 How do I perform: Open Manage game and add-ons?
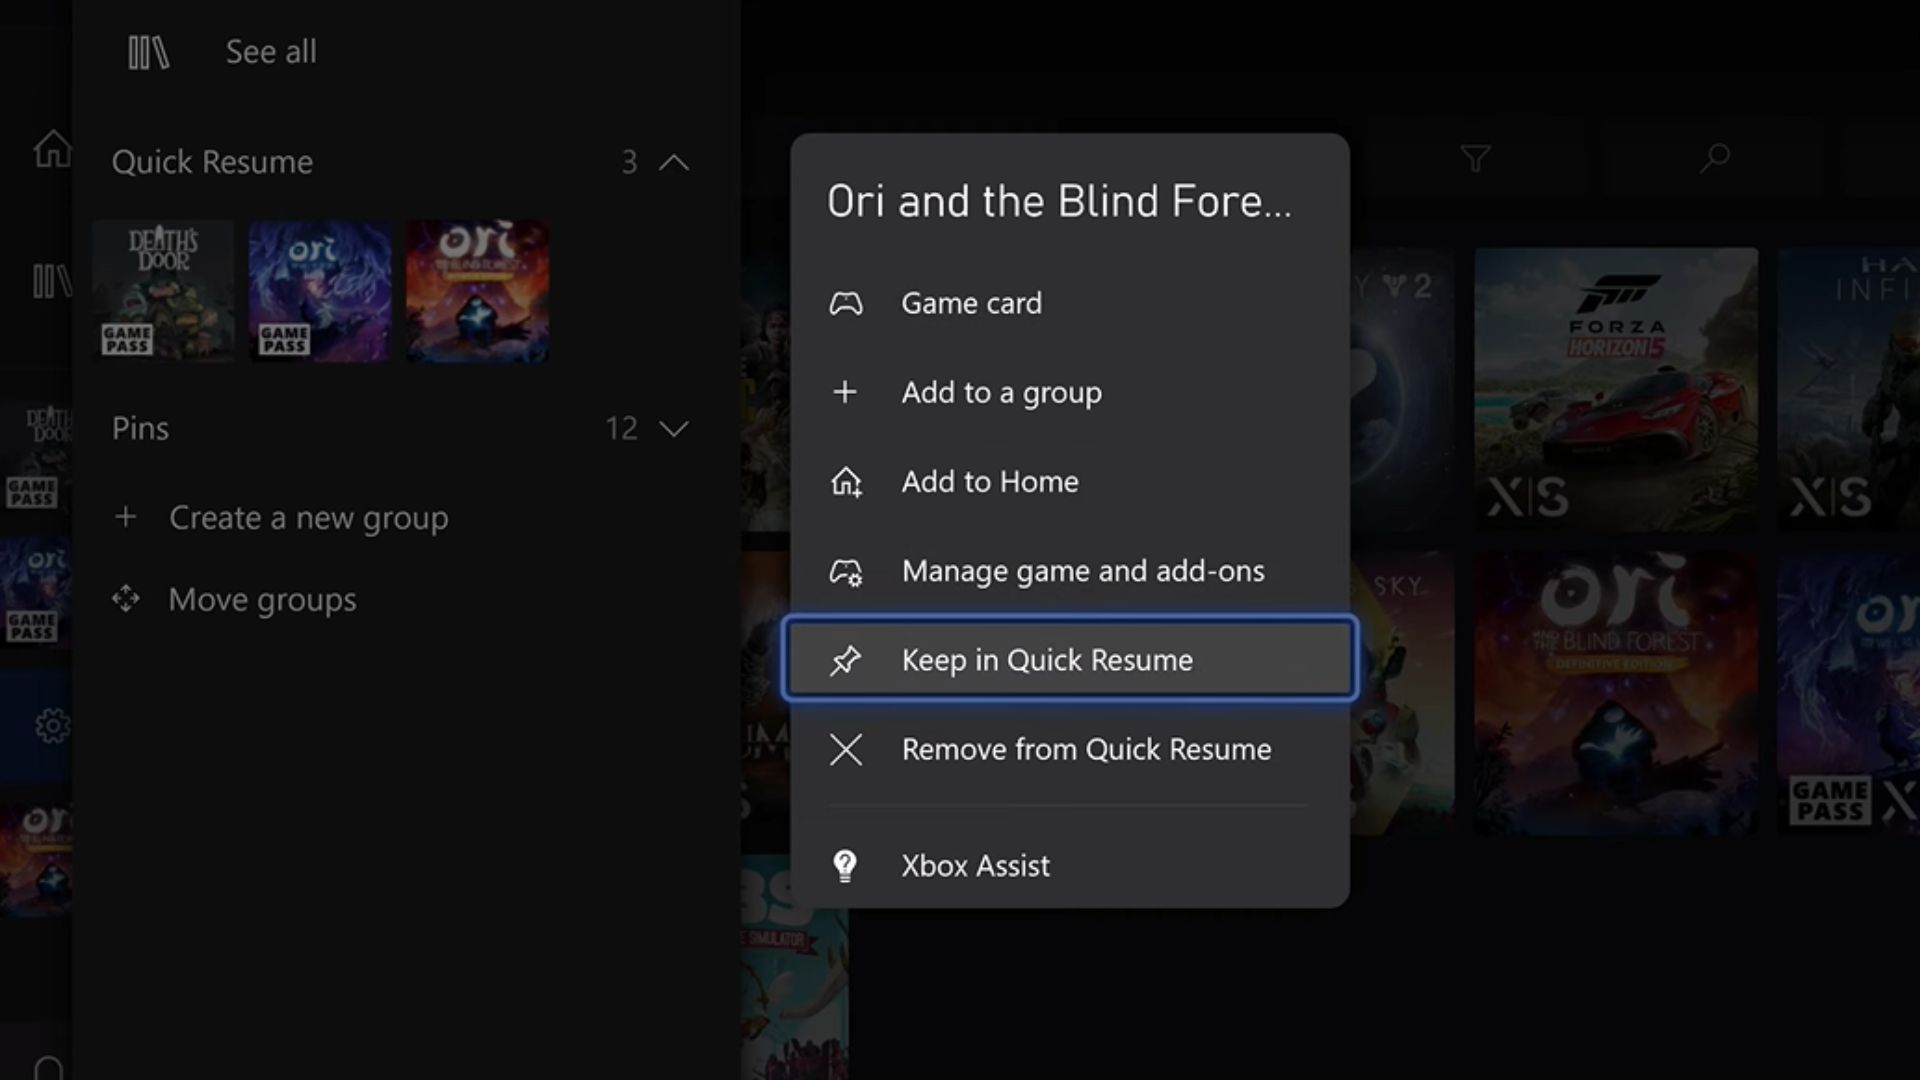[x=1082, y=571]
